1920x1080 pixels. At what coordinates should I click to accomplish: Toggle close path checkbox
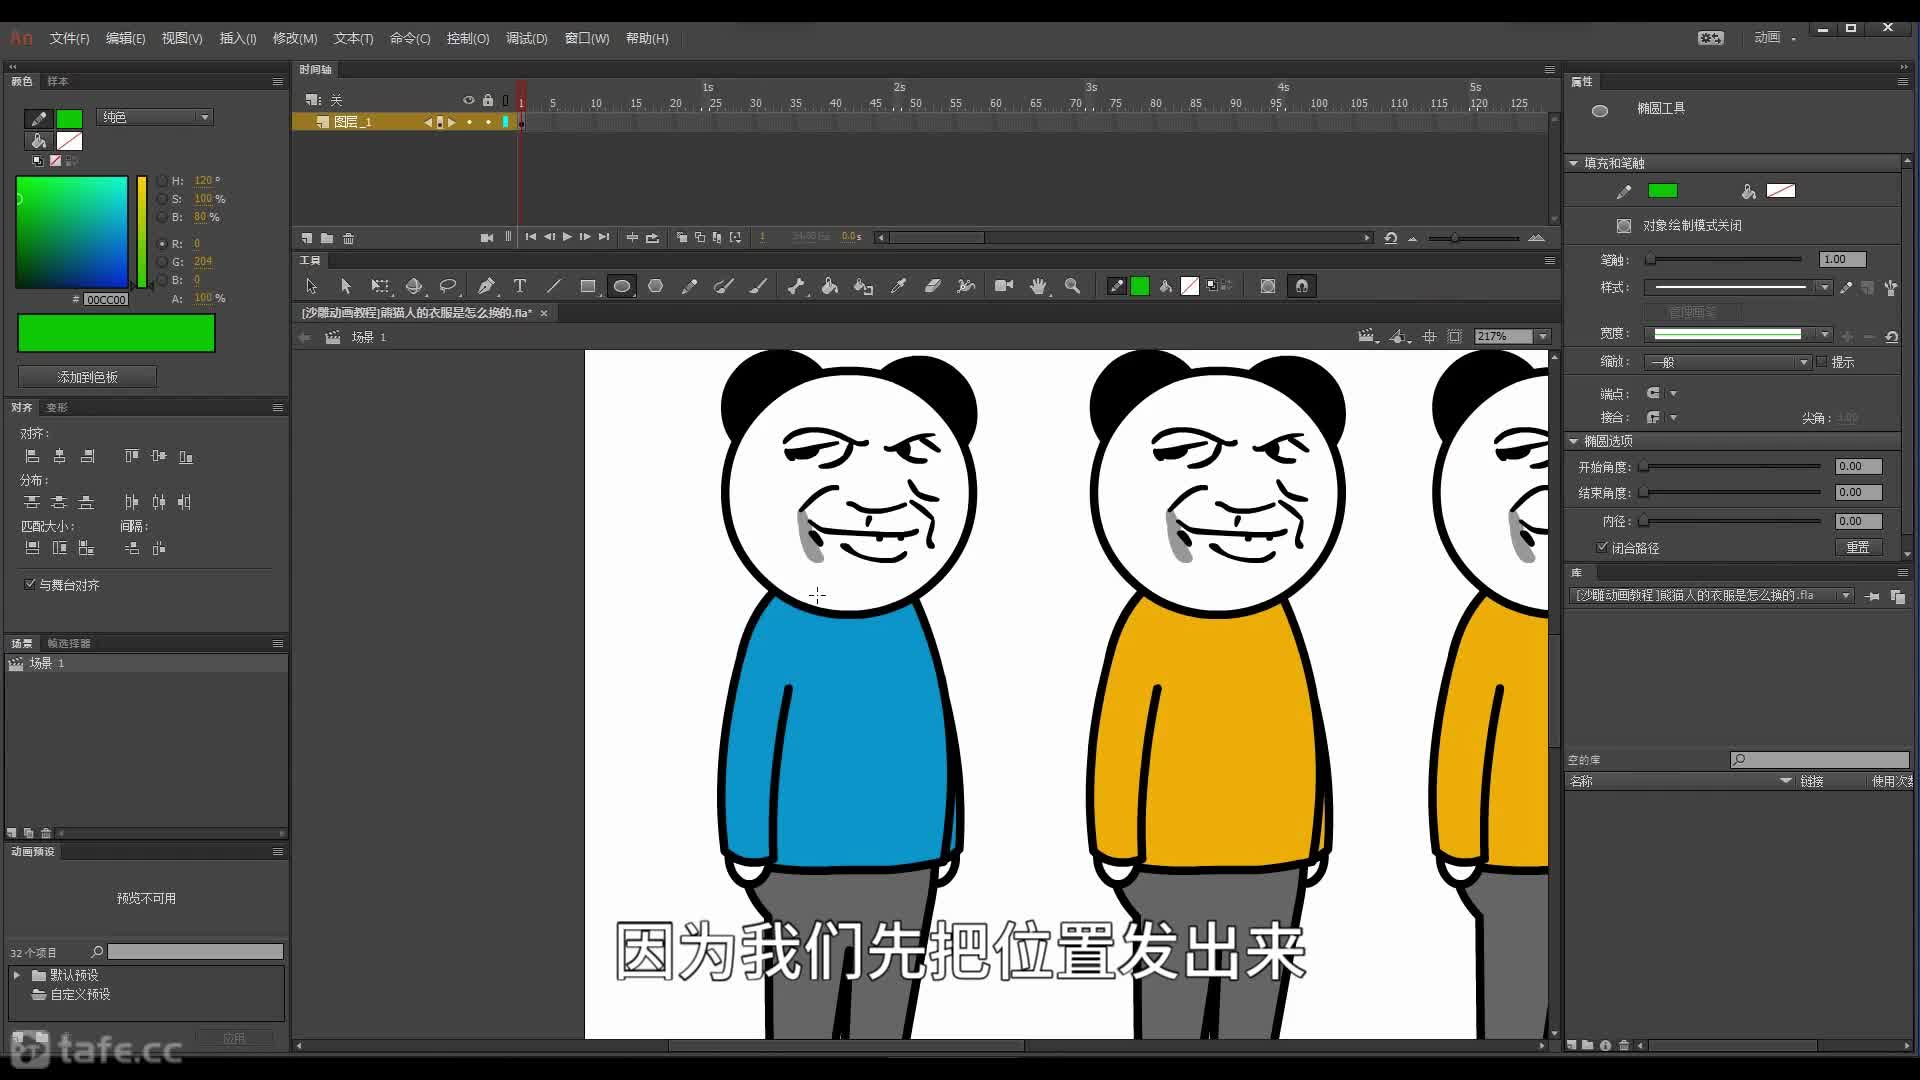1603,547
